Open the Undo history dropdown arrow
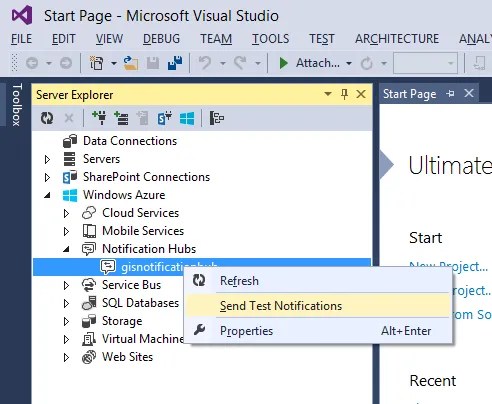 point(223,63)
